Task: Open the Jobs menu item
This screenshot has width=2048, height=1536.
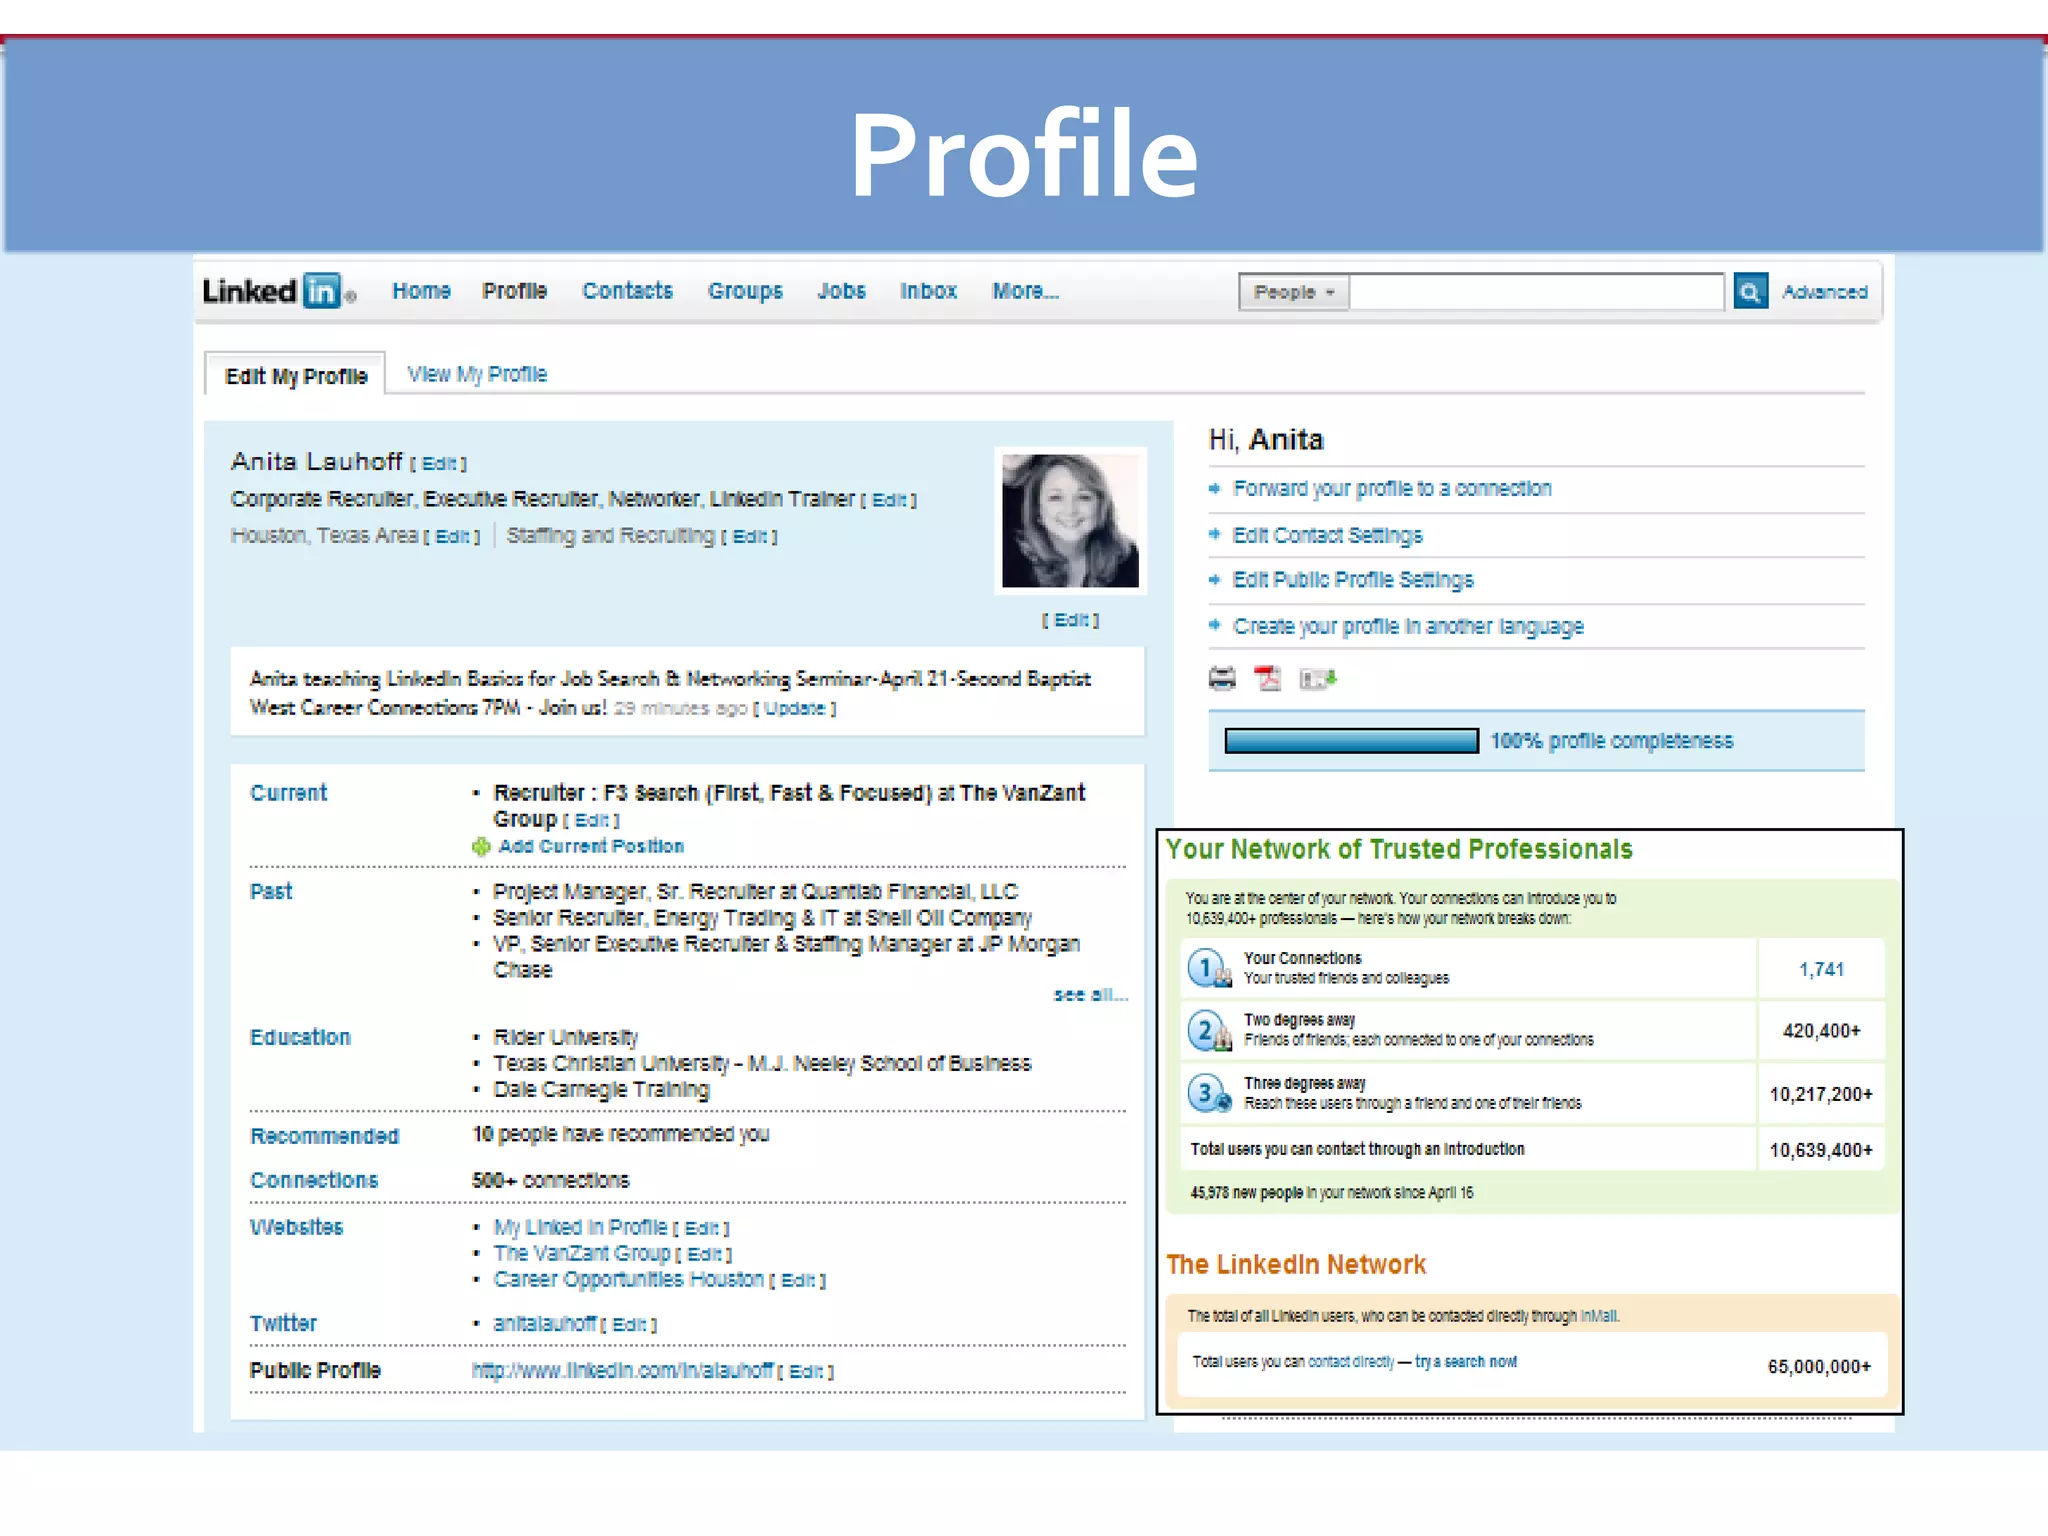Action: click(841, 291)
